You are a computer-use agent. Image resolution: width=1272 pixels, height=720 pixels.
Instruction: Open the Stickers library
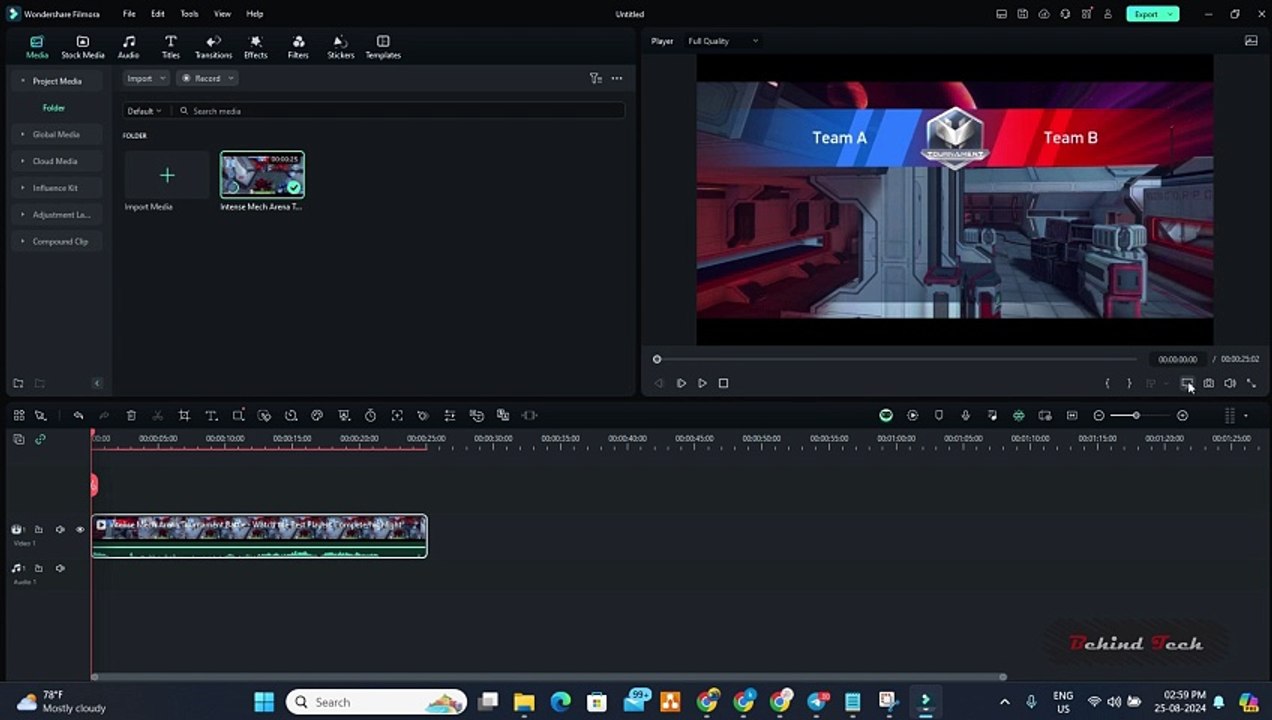click(341, 46)
